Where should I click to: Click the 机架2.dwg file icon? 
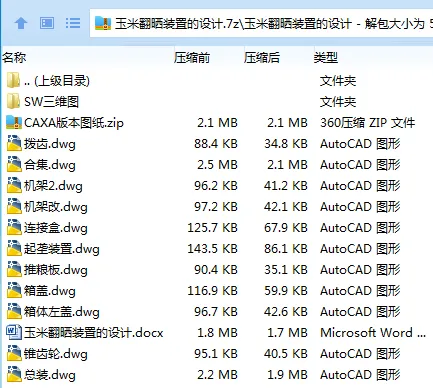coord(14,185)
